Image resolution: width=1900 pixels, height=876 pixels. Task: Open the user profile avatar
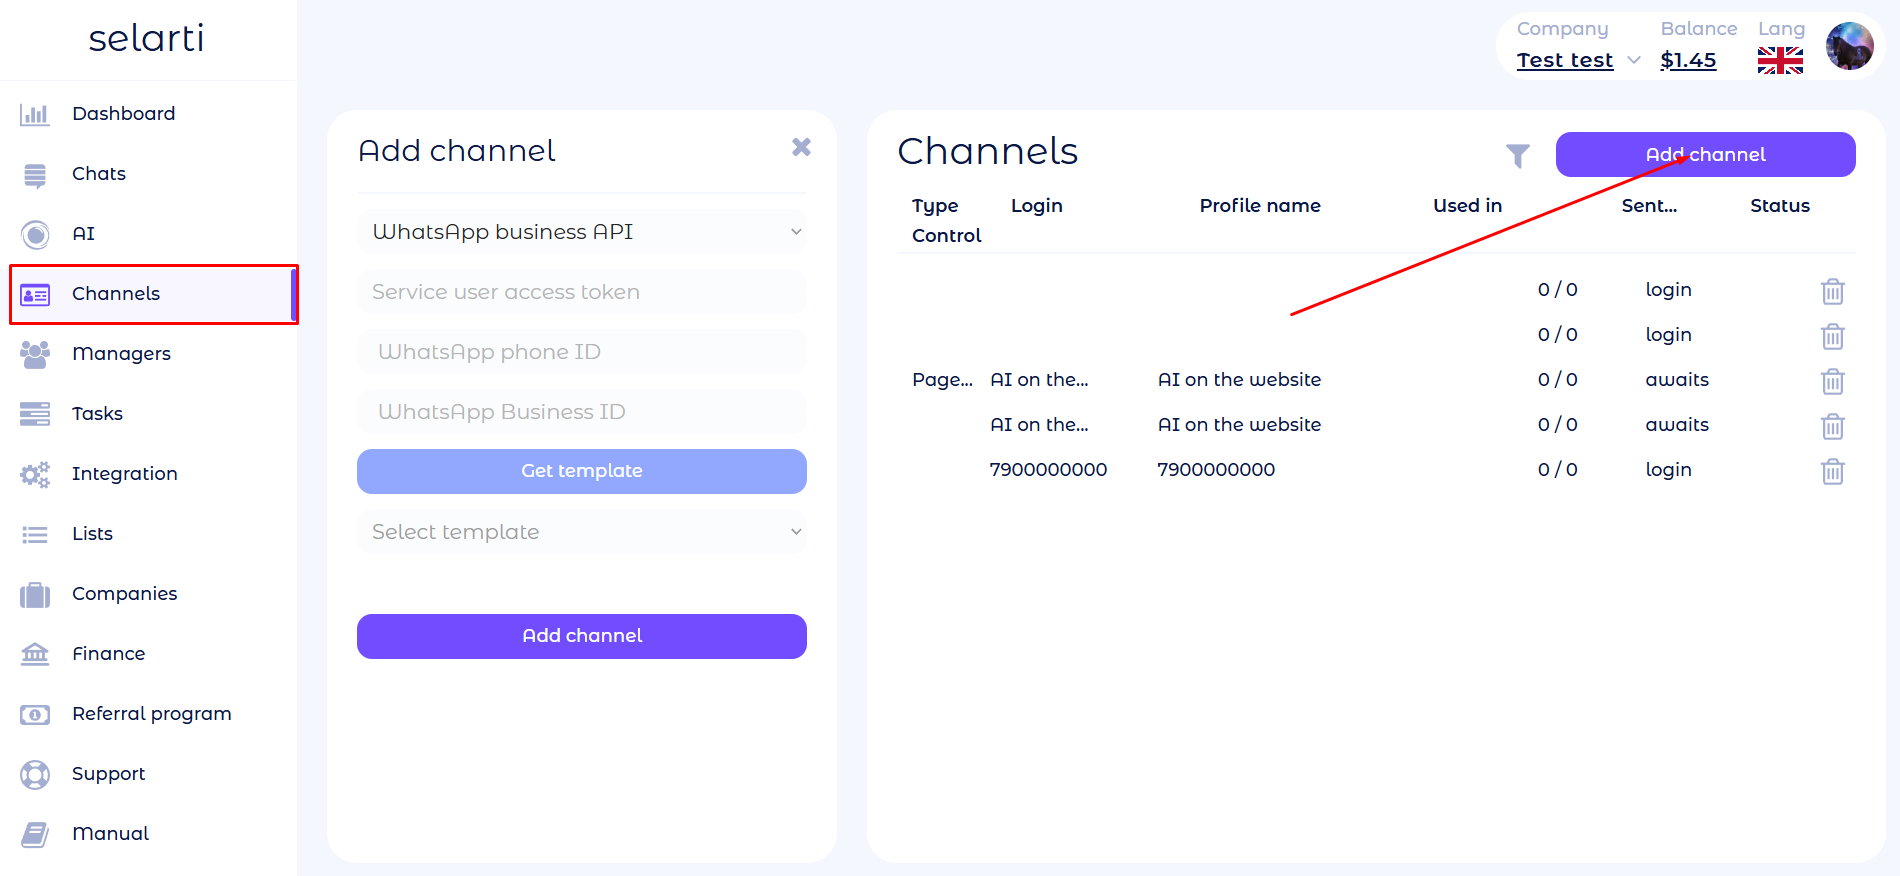point(1849,46)
